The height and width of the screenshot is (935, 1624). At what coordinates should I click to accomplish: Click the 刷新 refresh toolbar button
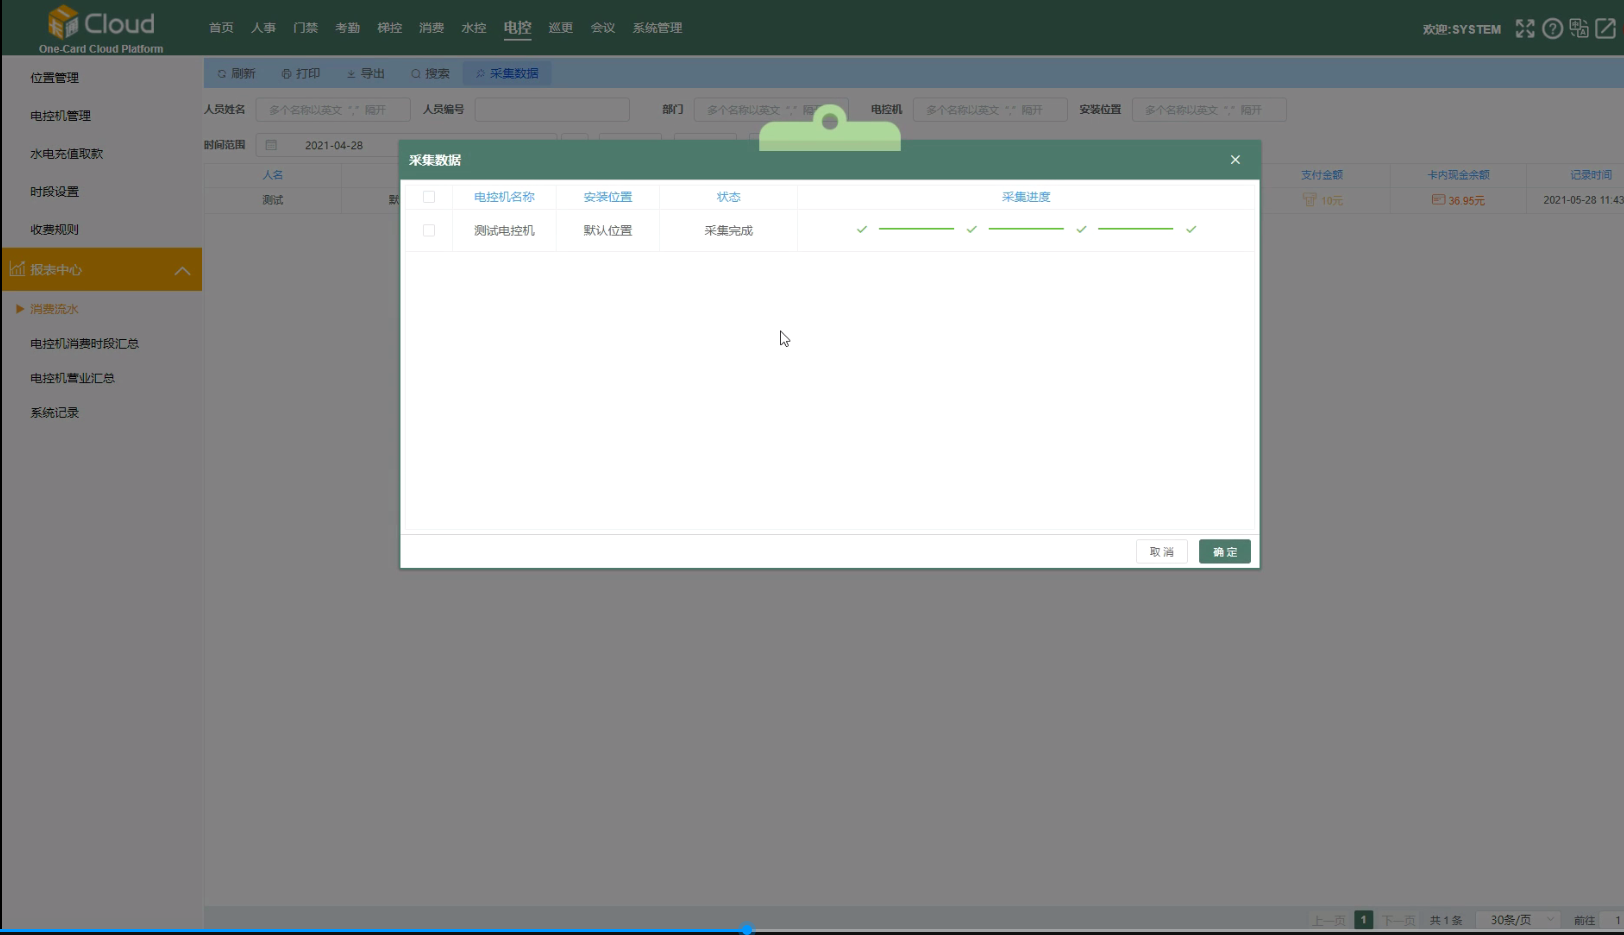pos(237,74)
